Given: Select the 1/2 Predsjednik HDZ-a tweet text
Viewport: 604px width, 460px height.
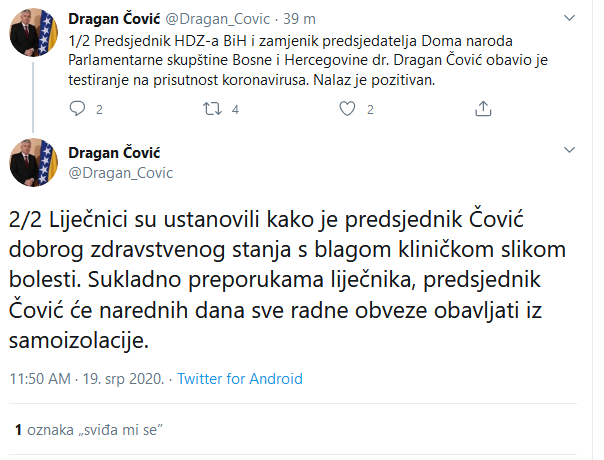Looking at the screenshot, I should click(x=308, y=60).
